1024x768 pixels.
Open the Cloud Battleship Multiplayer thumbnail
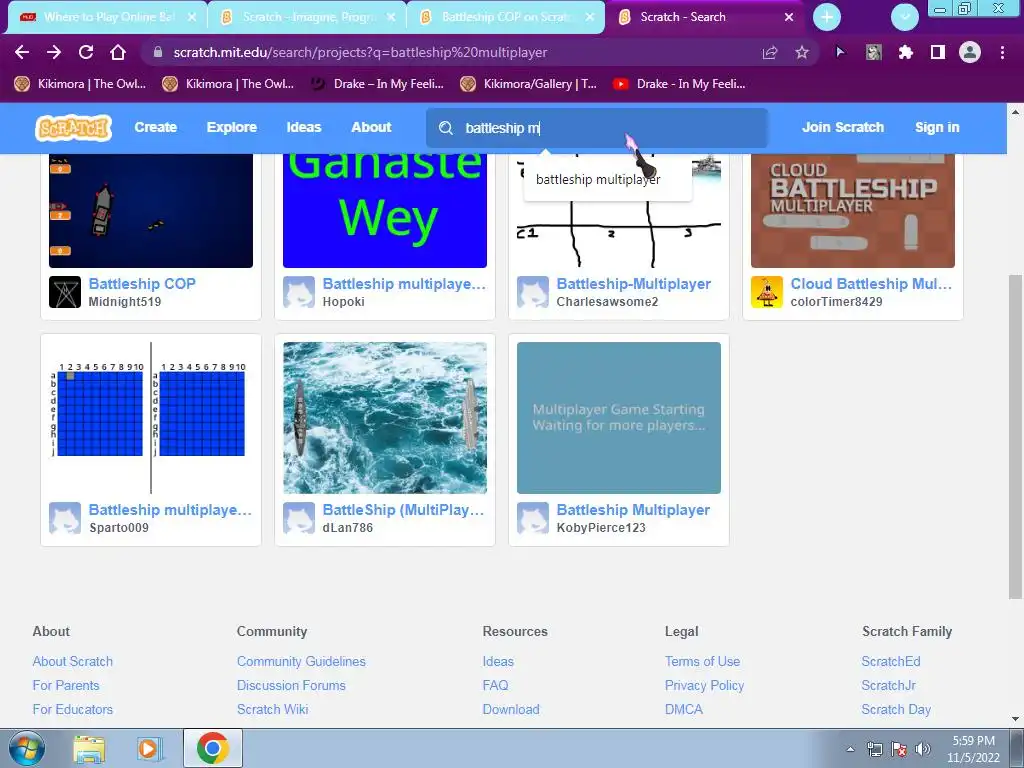[x=853, y=210]
